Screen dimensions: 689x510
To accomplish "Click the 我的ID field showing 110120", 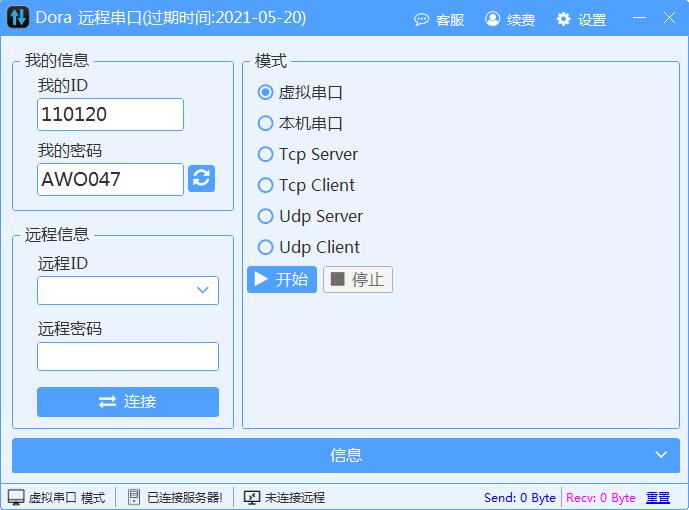I will pyautogui.click(x=110, y=114).
